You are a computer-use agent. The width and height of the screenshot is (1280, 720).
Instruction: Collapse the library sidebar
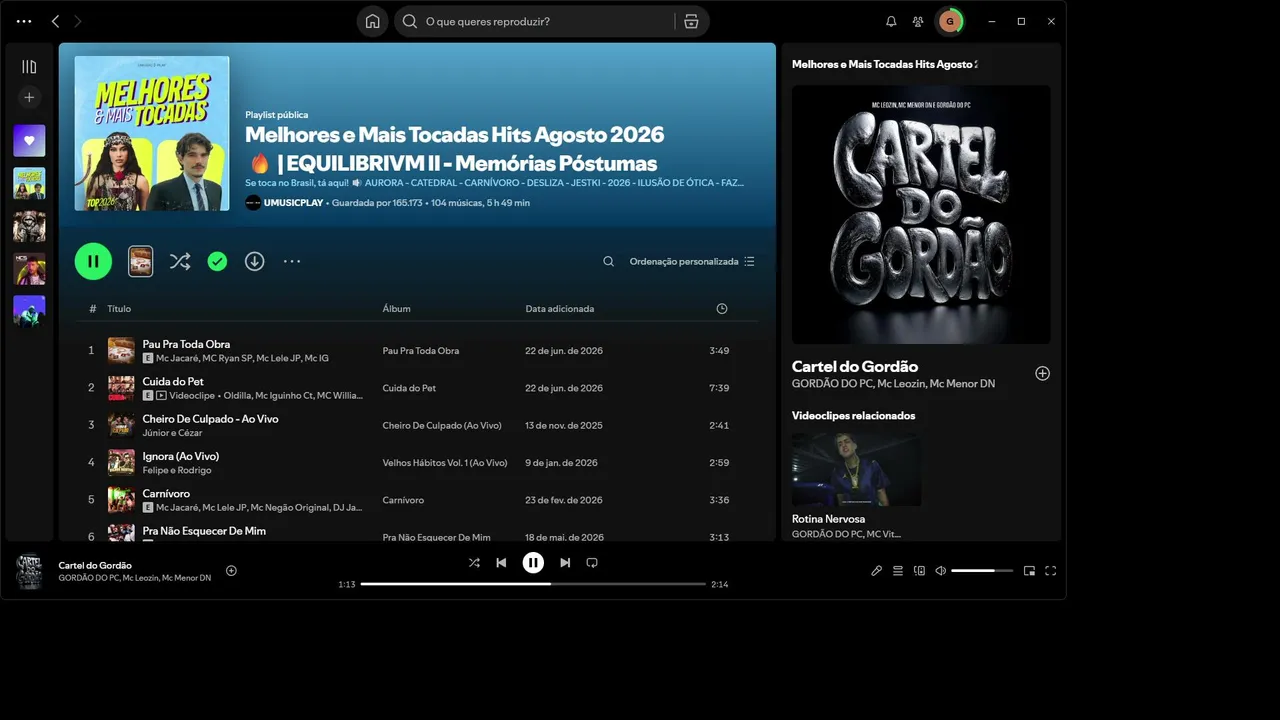point(29,67)
